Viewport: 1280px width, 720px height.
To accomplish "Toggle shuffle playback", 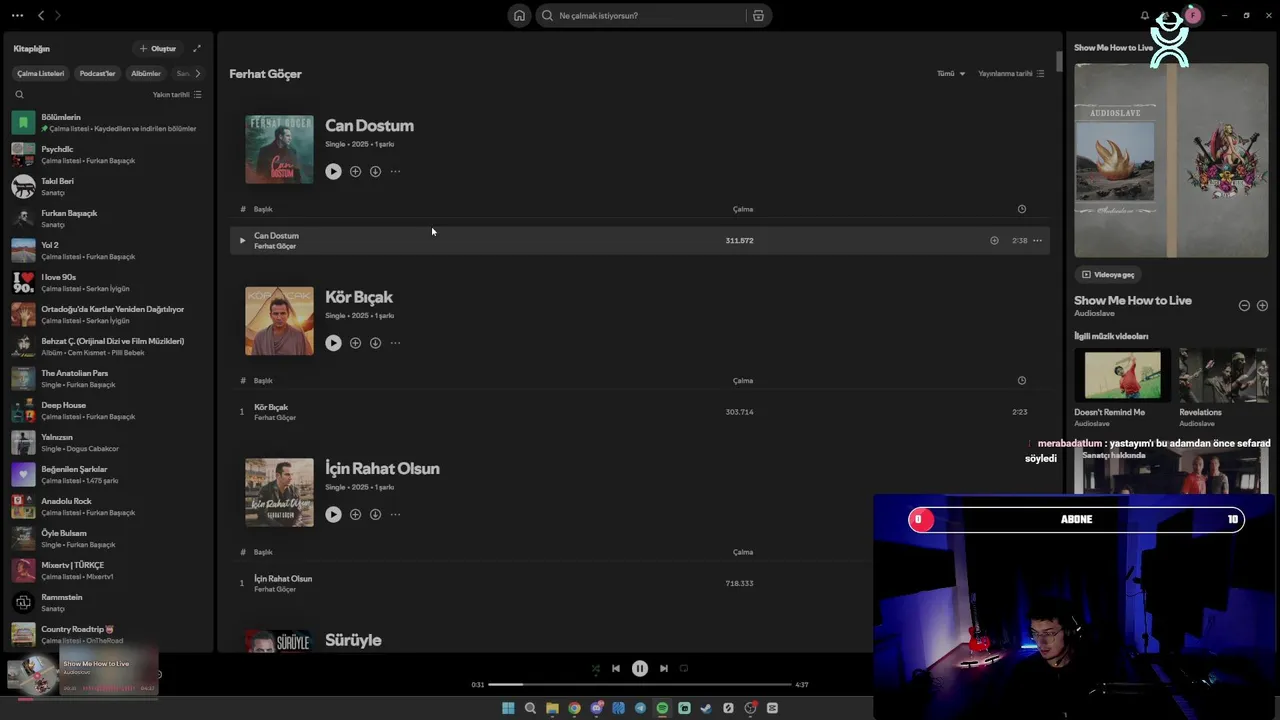I will pyautogui.click(x=595, y=668).
